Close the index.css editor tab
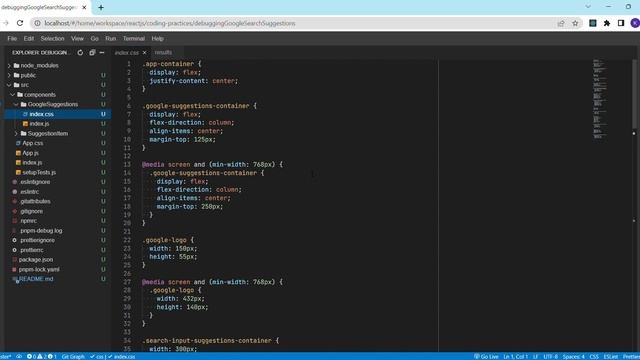This screenshot has height=360, width=640. 144,53
